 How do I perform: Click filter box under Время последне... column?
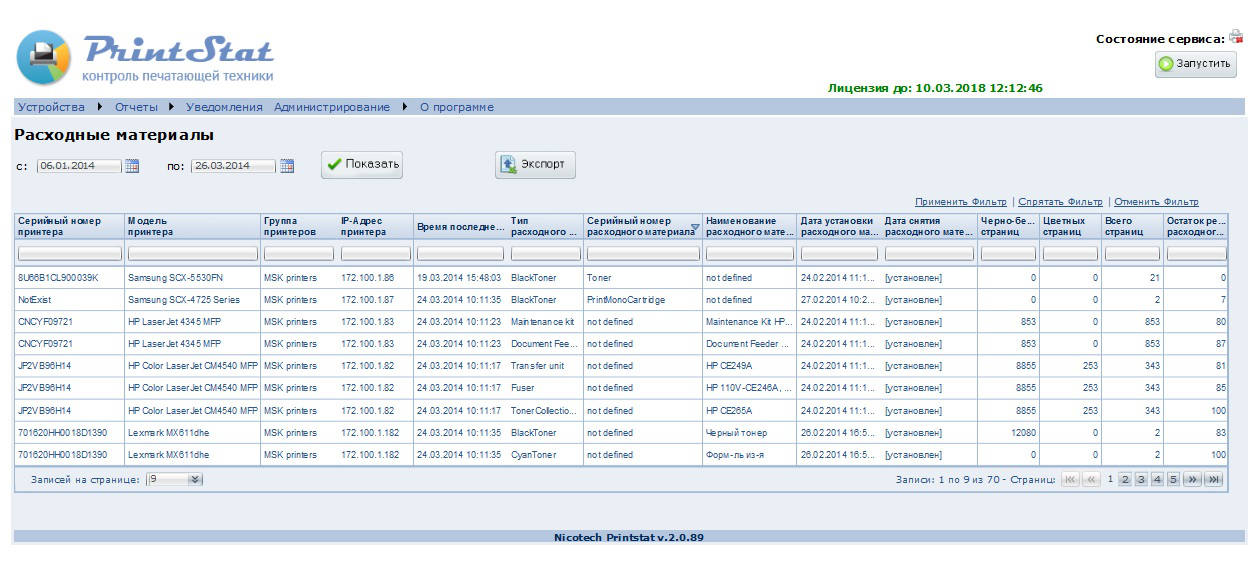[460, 254]
